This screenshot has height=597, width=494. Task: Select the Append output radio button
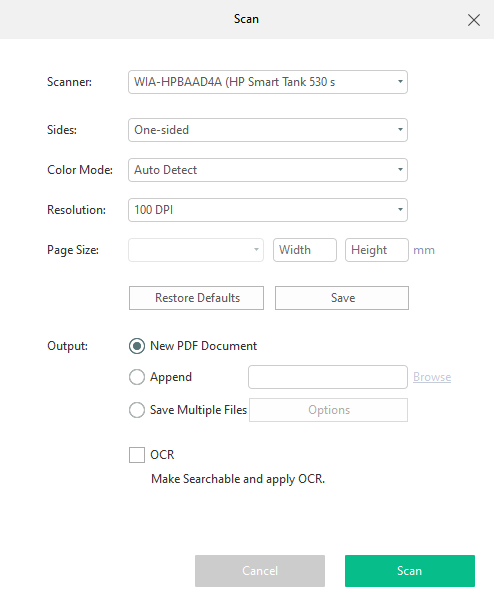[x=137, y=377]
